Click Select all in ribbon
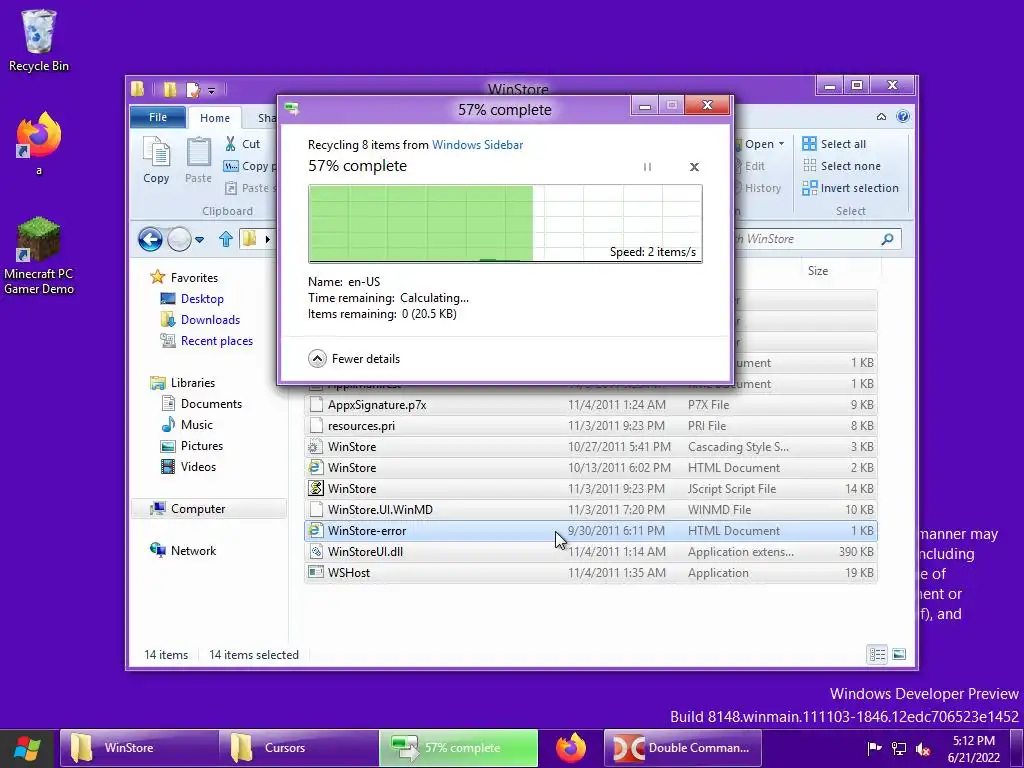The width and height of the screenshot is (1024, 768). [834, 144]
